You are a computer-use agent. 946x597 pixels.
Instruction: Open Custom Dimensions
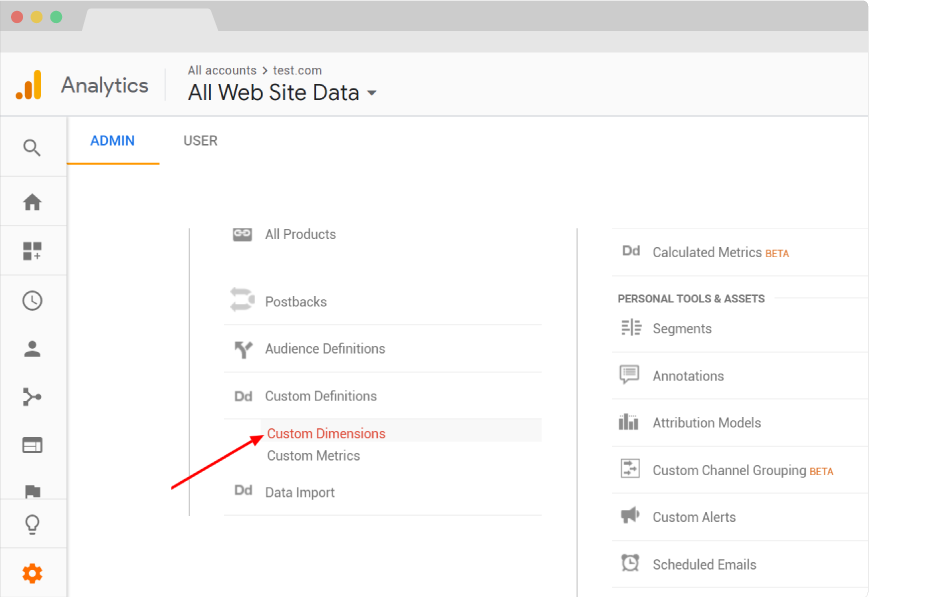pyautogui.click(x=324, y=433)
